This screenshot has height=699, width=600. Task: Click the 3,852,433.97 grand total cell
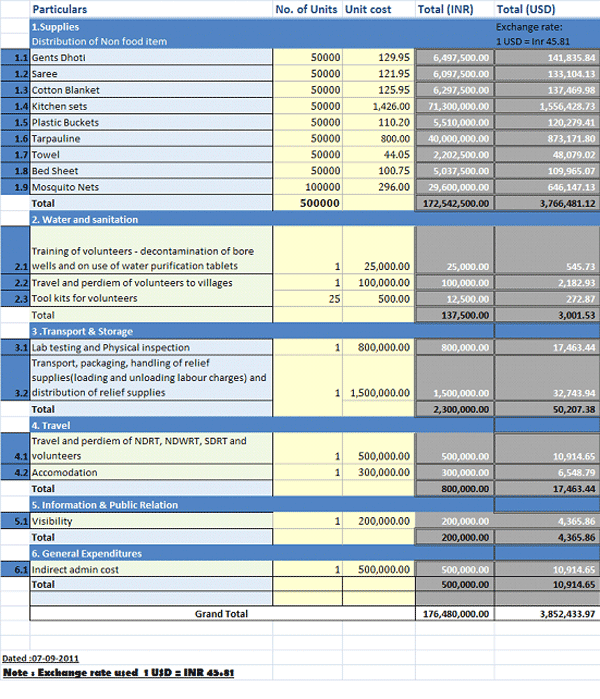547,614
